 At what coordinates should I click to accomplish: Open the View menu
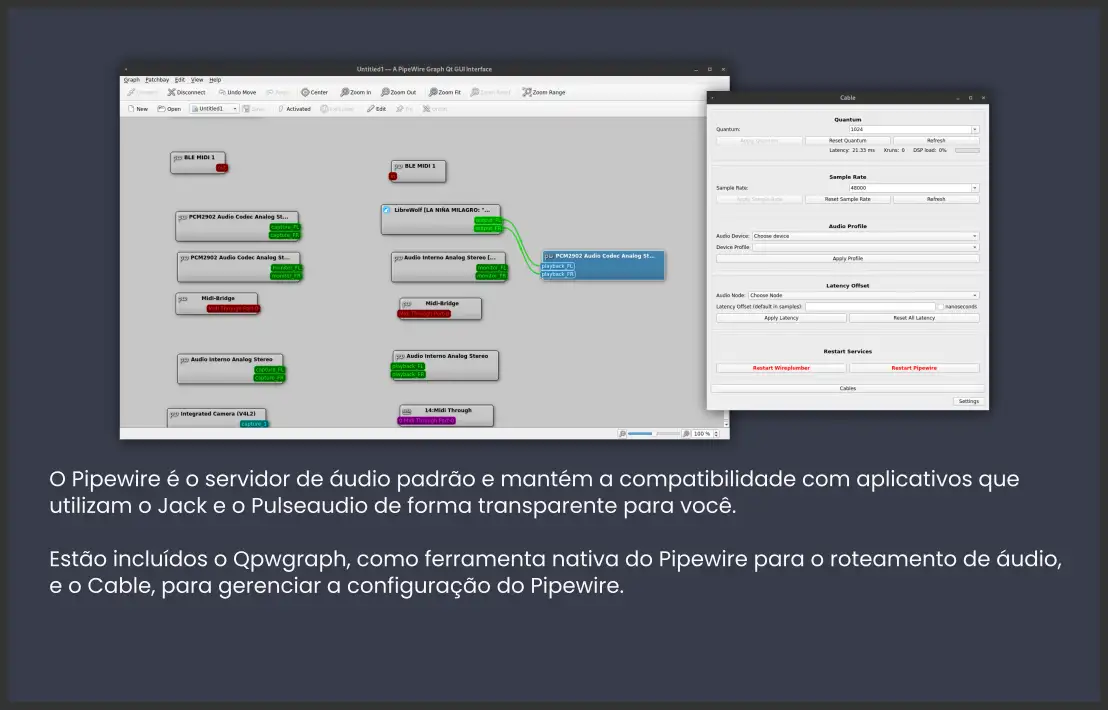click(x=196, y=80)
